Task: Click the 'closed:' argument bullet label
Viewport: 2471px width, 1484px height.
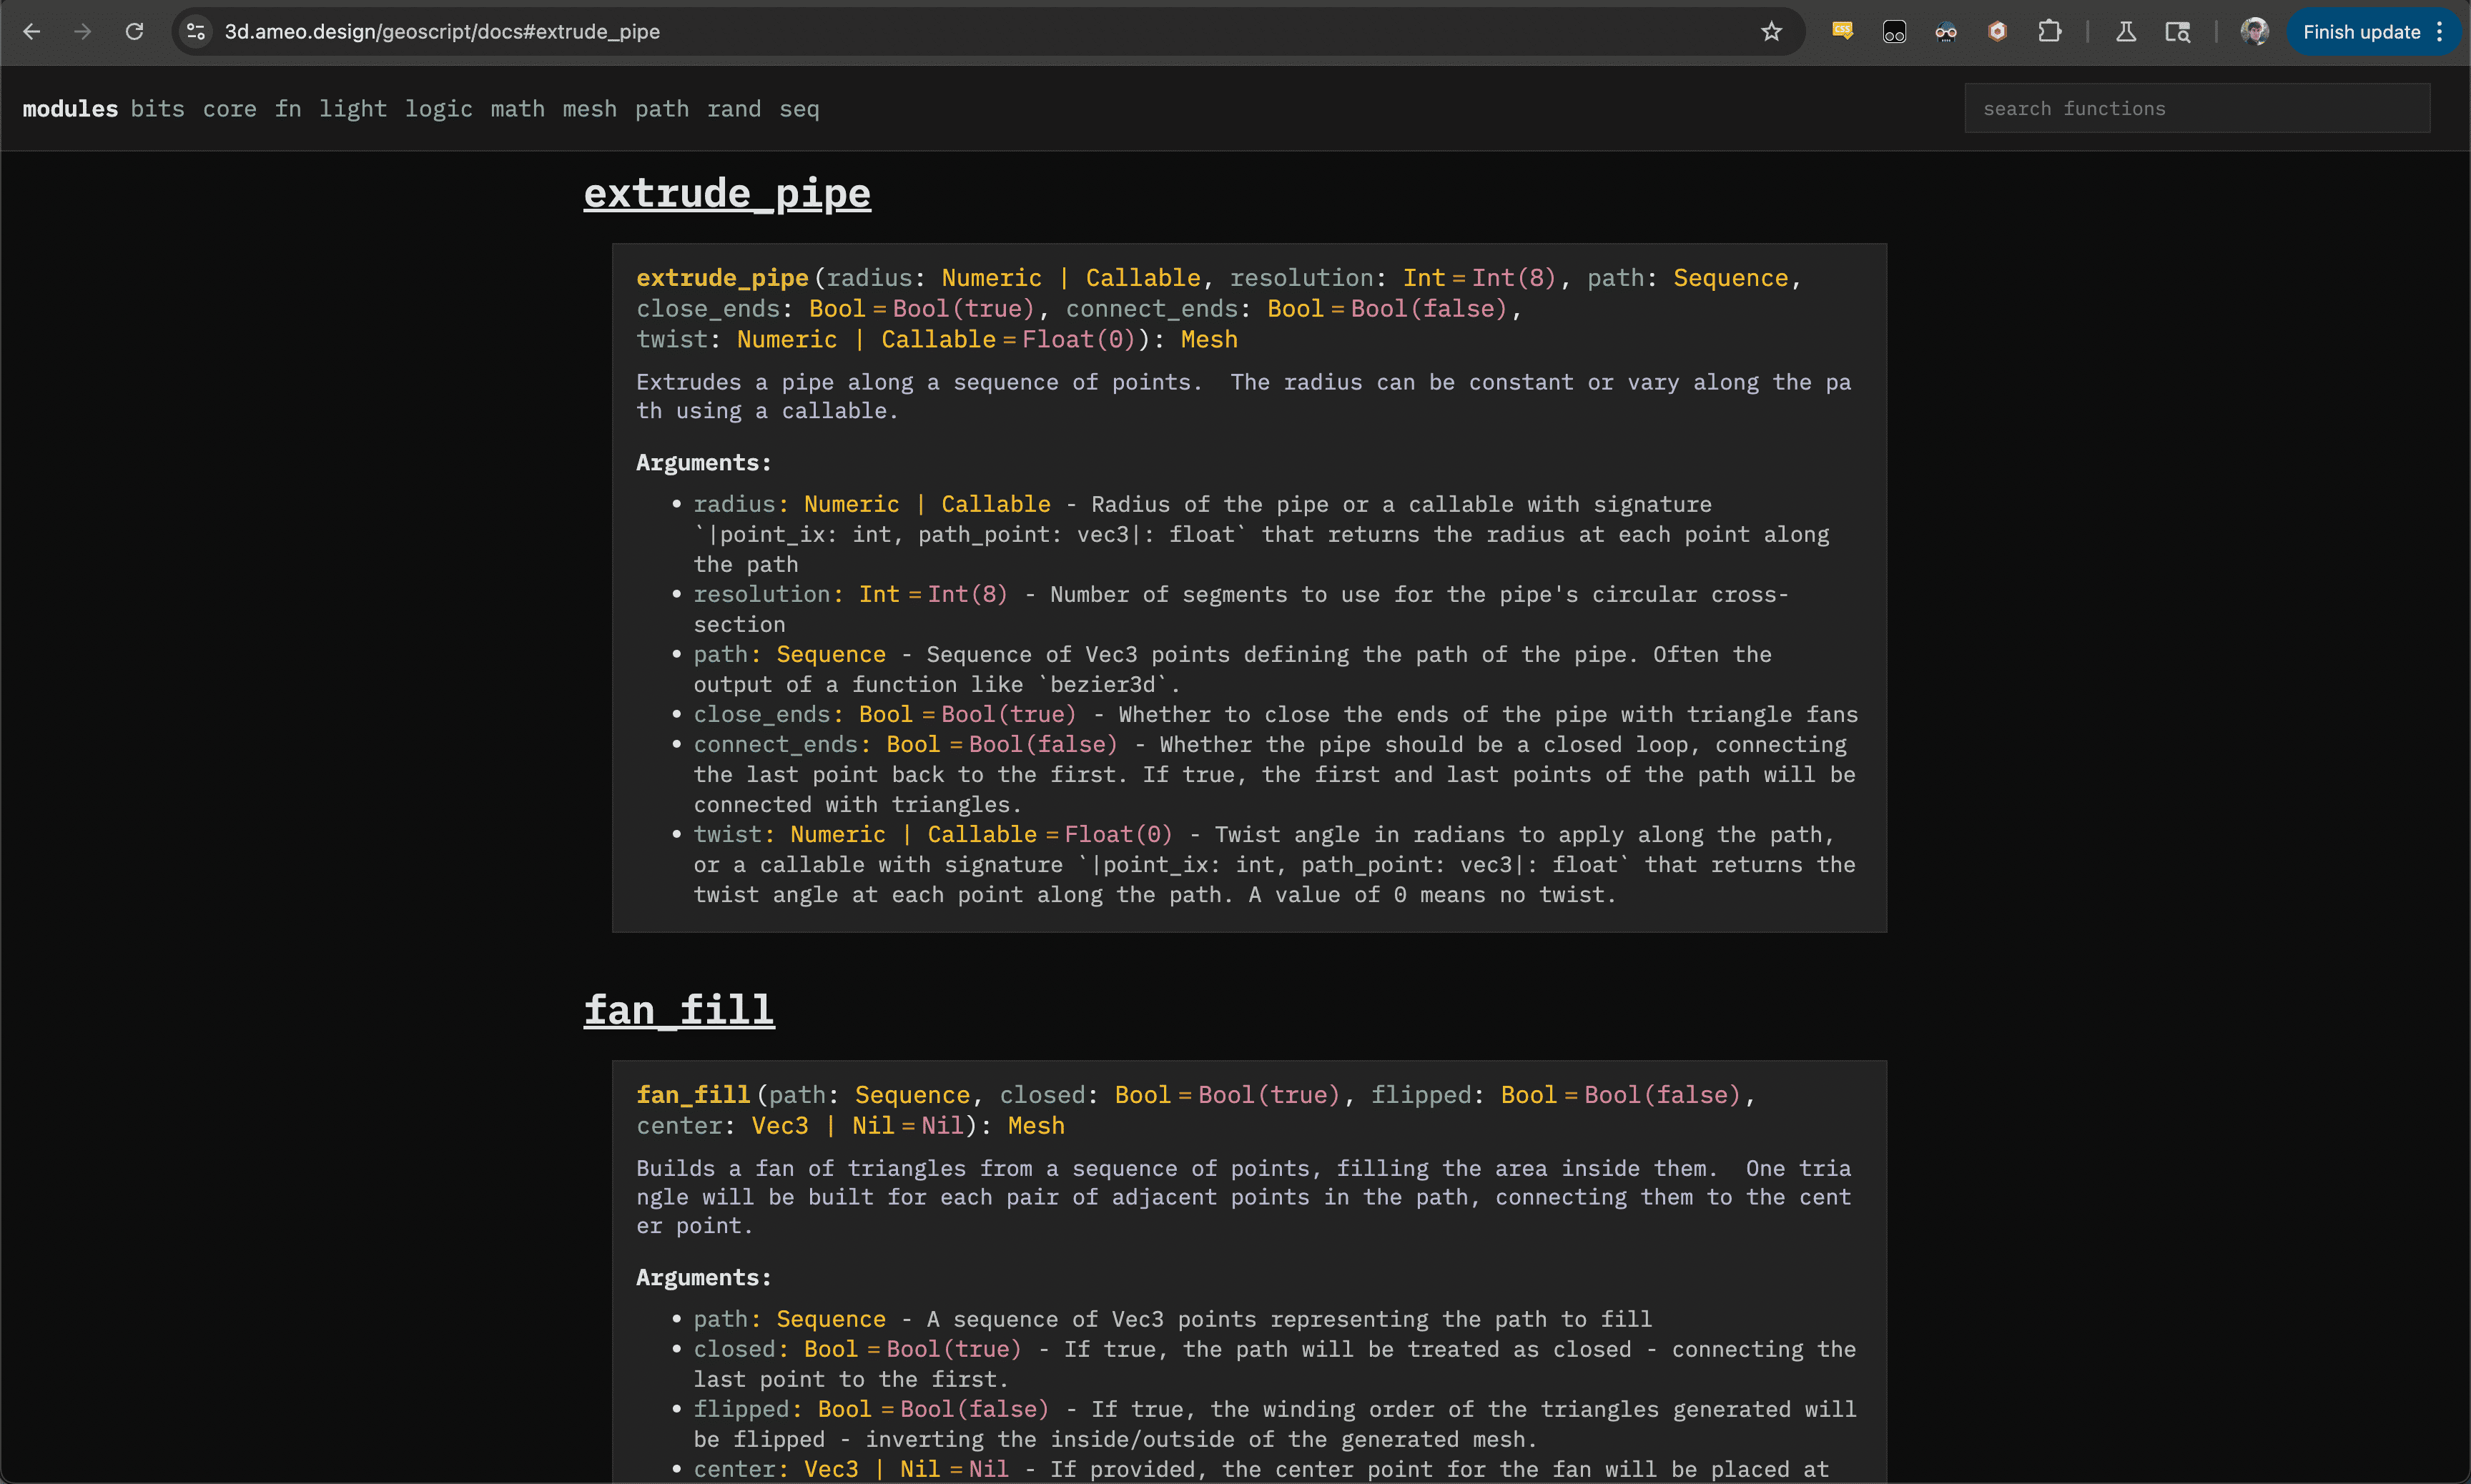Action: [741, 1349]
